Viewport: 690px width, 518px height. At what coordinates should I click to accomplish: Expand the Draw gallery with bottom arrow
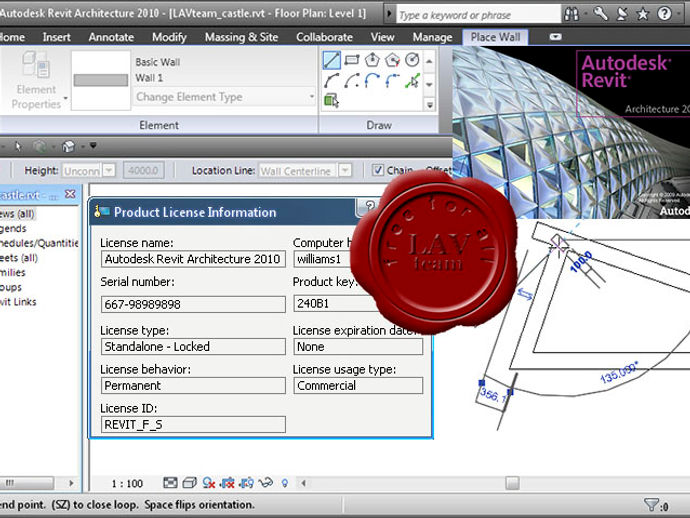pyautogui.click(x=429, y=105)
